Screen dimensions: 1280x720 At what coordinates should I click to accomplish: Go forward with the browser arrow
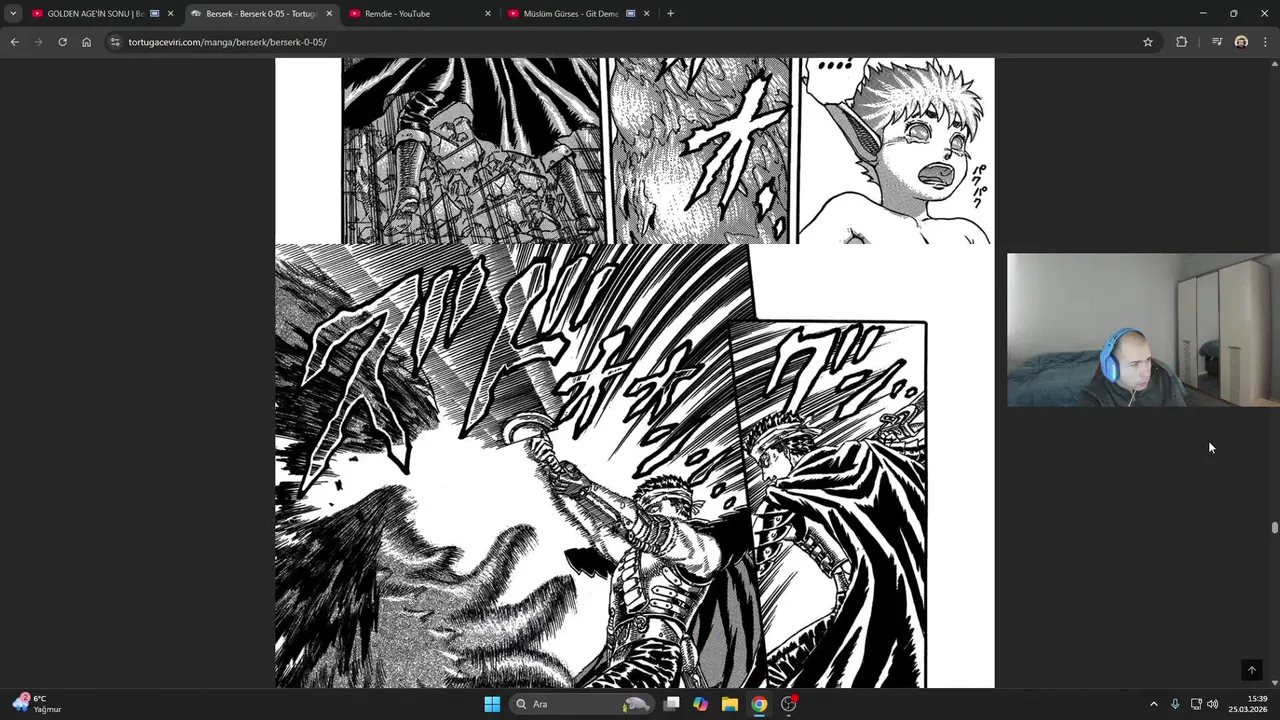(38, 42)
